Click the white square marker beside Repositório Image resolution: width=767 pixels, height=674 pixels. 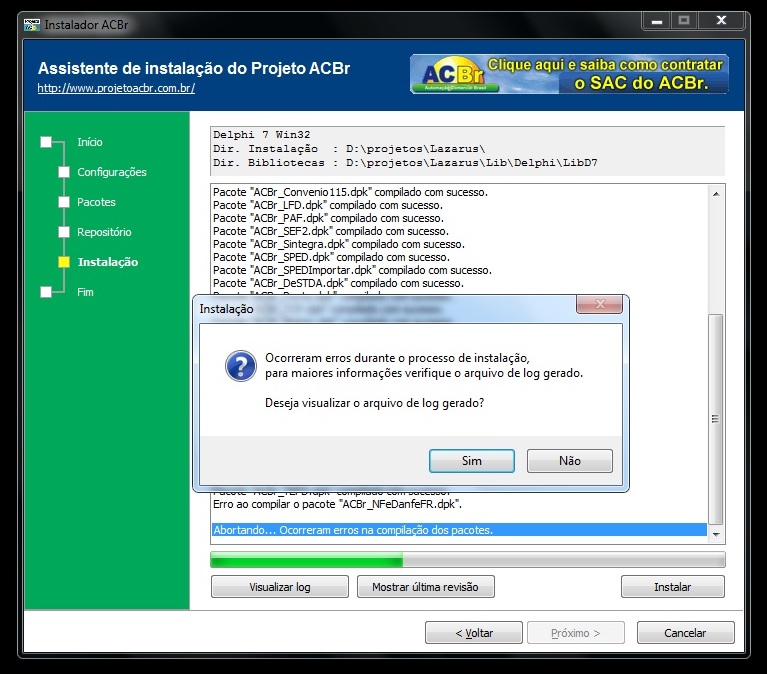coord(64,232)
